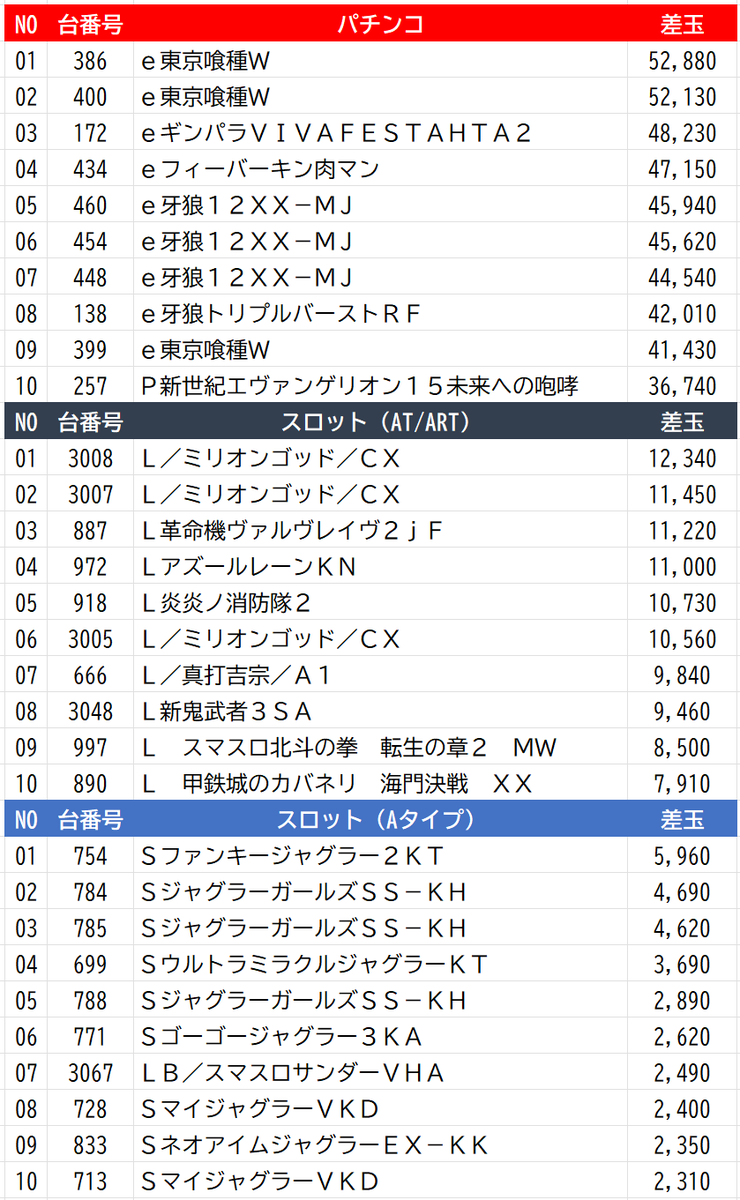
Task: Click the 差玉 value 52,130
Action: (x=683, y=97)
